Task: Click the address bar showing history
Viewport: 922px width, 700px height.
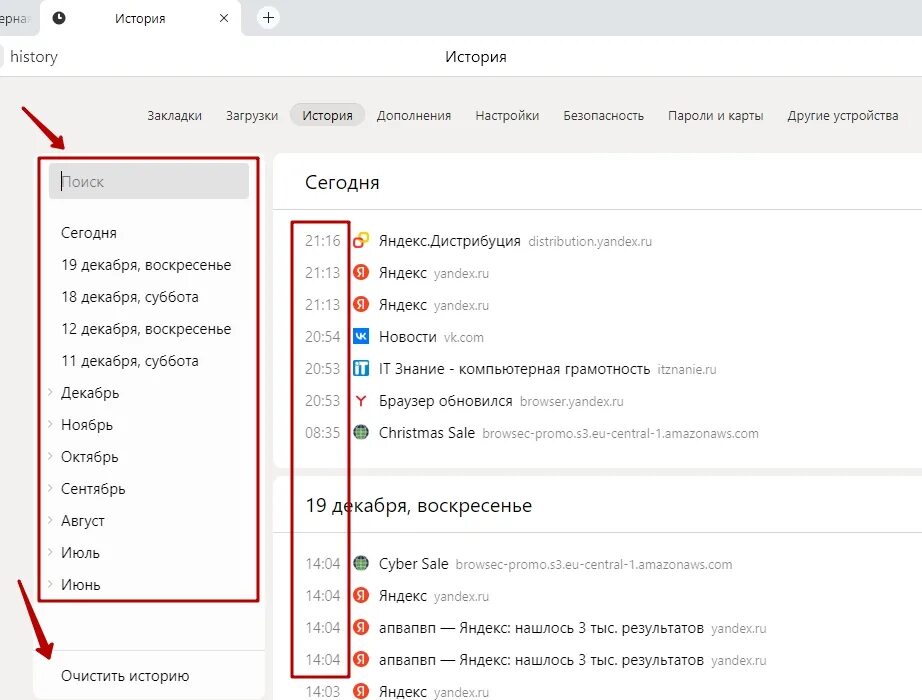Action: point(34,56)
